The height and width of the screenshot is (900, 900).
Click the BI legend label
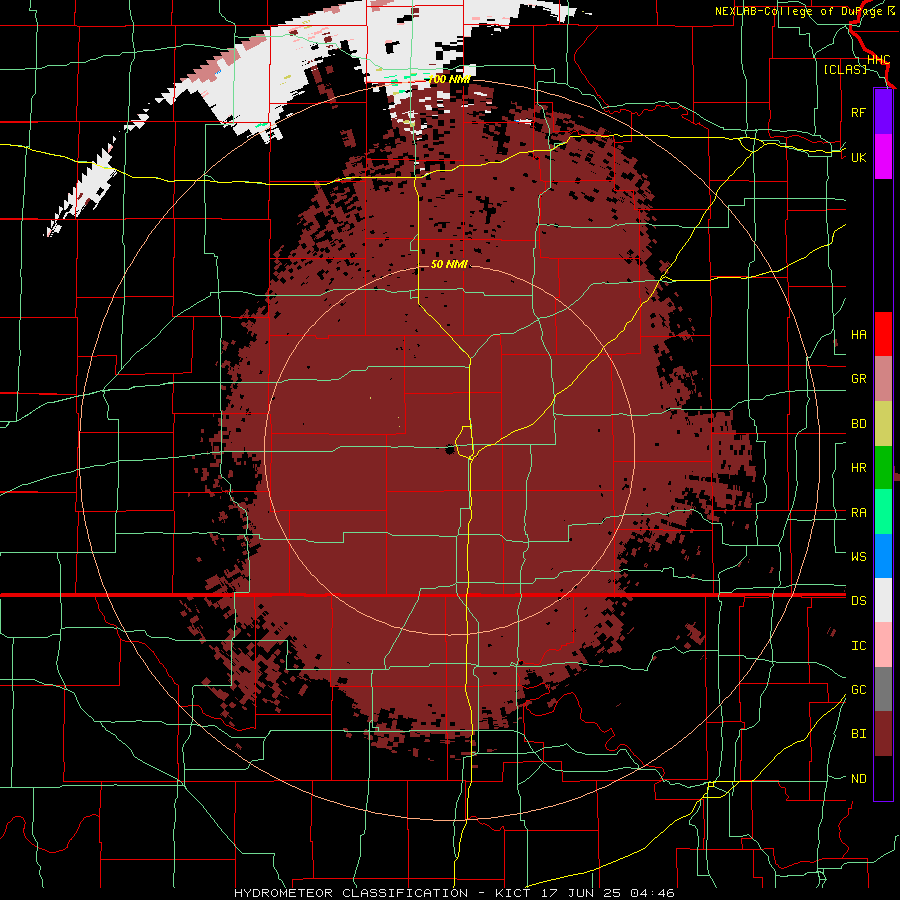[x=858, y=734]
